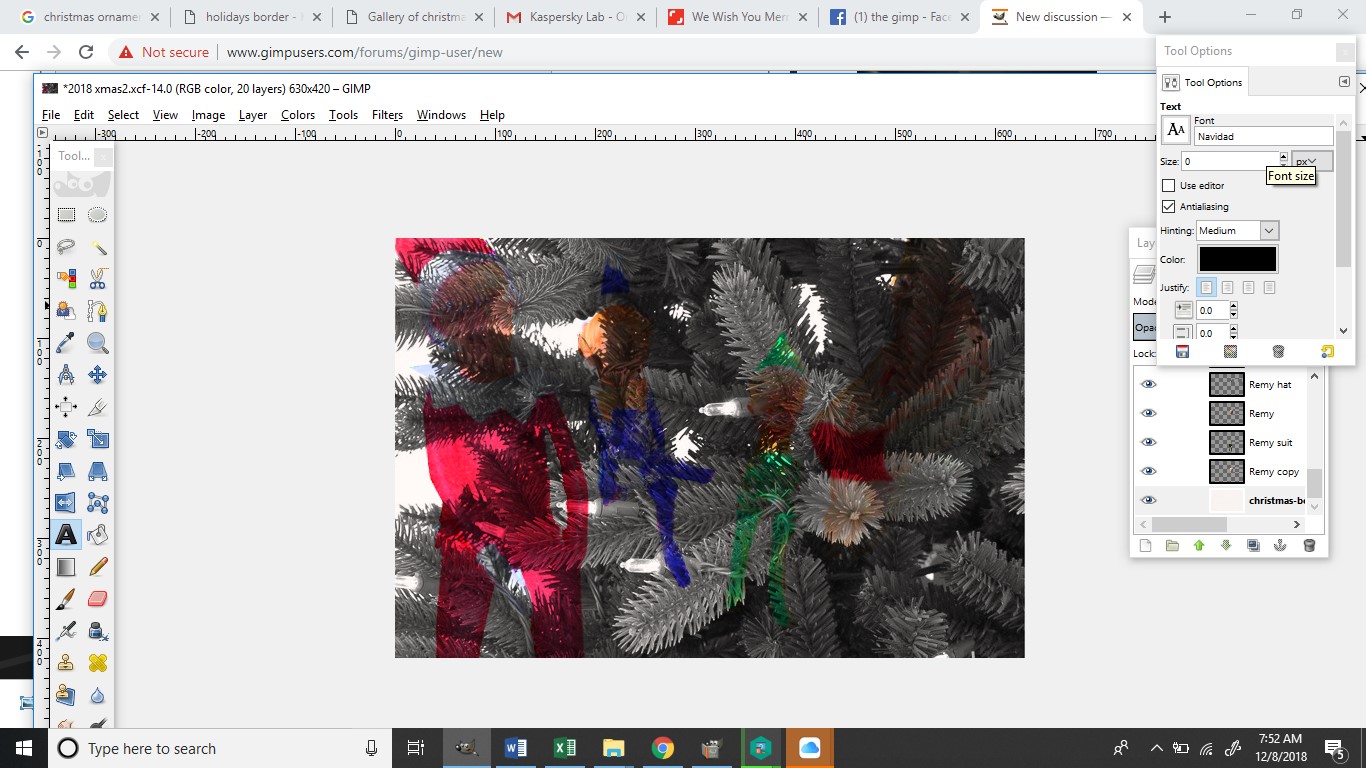
Task: Open the File menu
Action: 51,115
